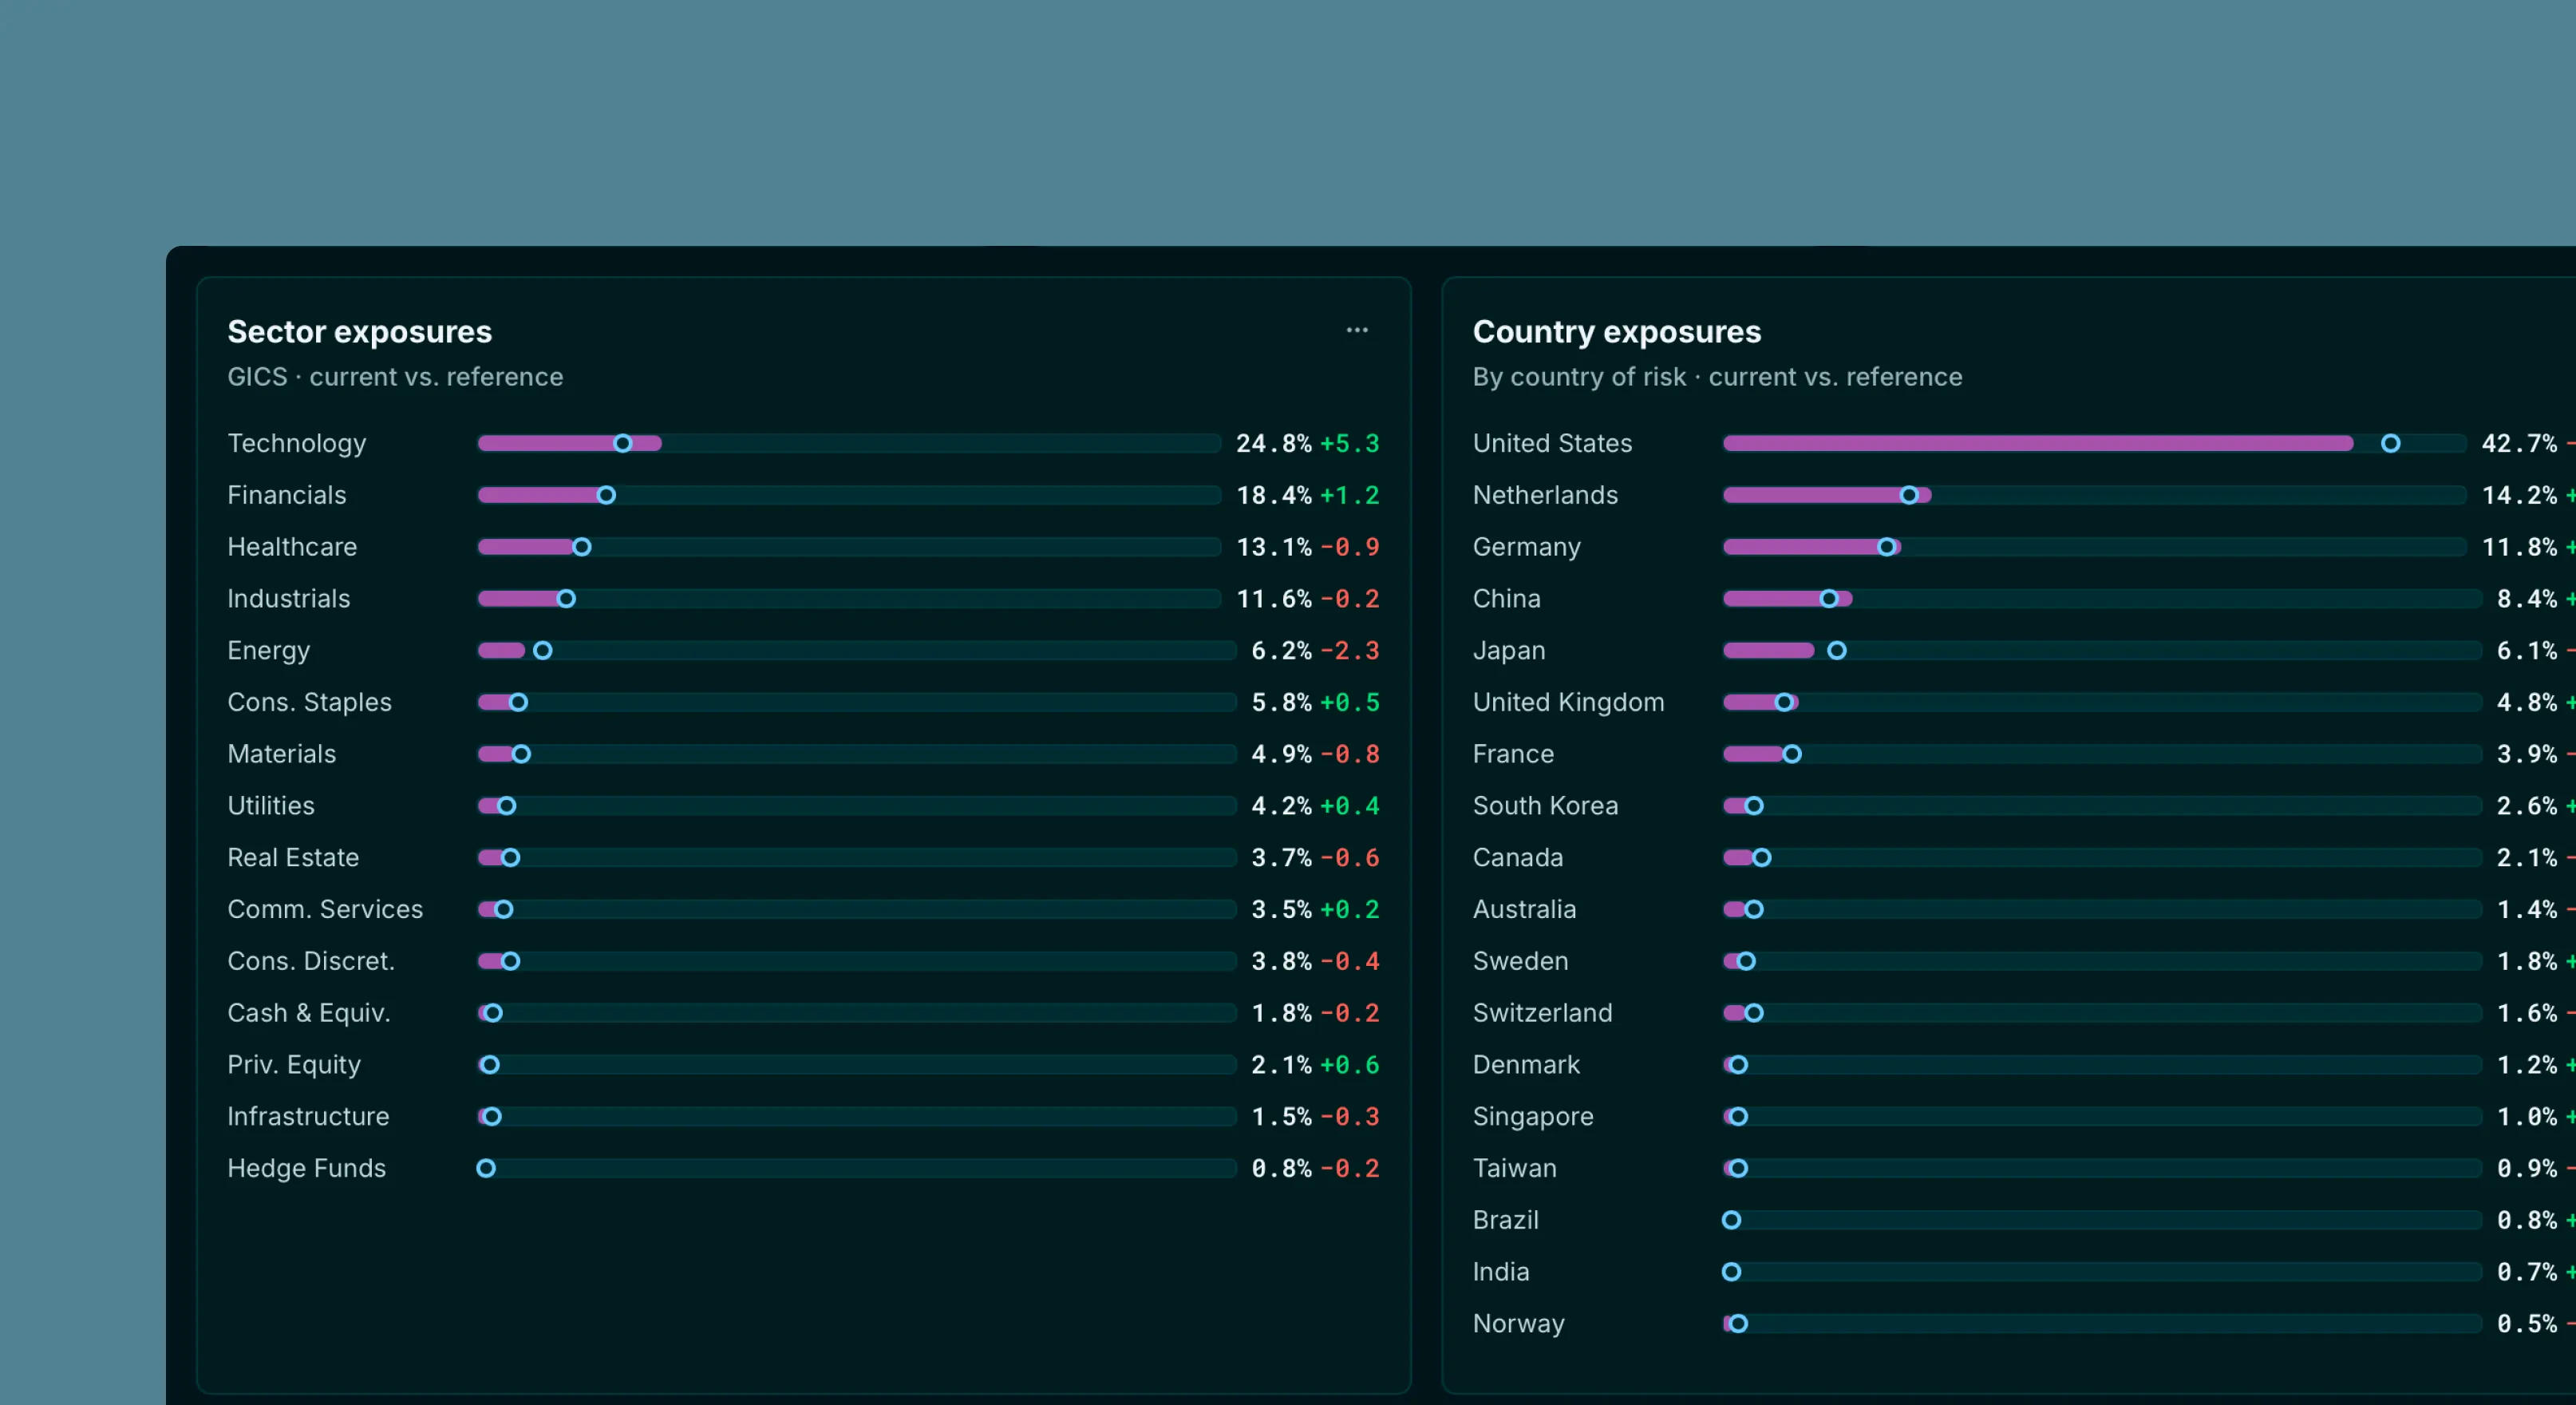Click the Japan row reference marker

point(1836,651)
